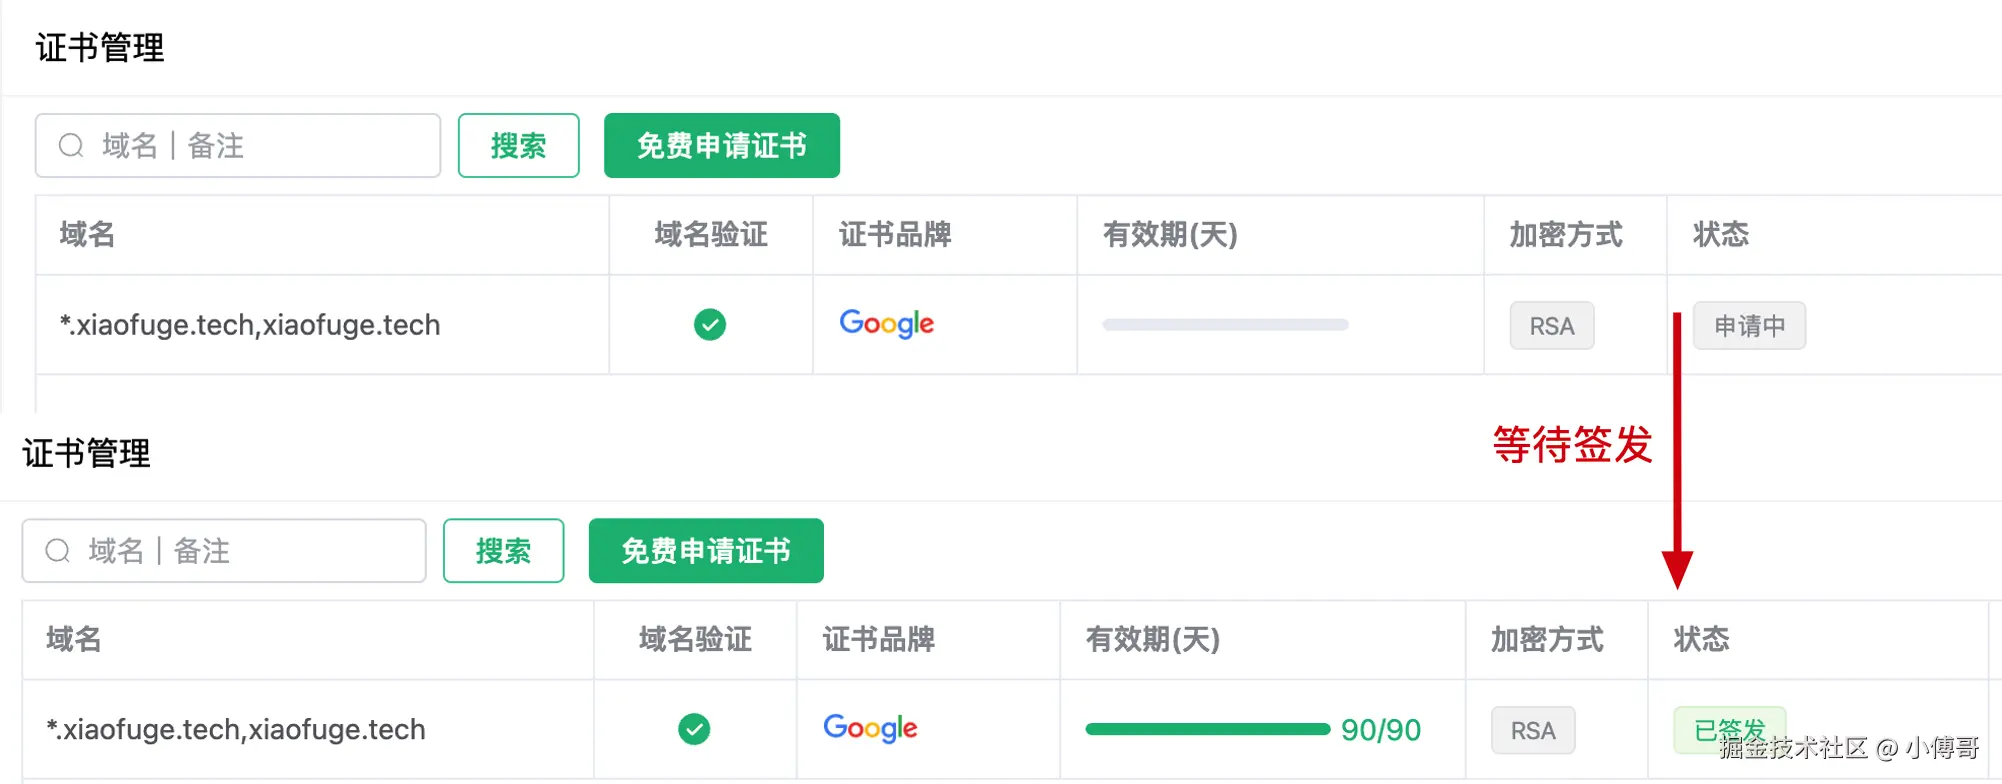Click the Google brand logo in the 已签发 row
Image resolution: width=2002 pixels, height=784 pixels.
871,728
